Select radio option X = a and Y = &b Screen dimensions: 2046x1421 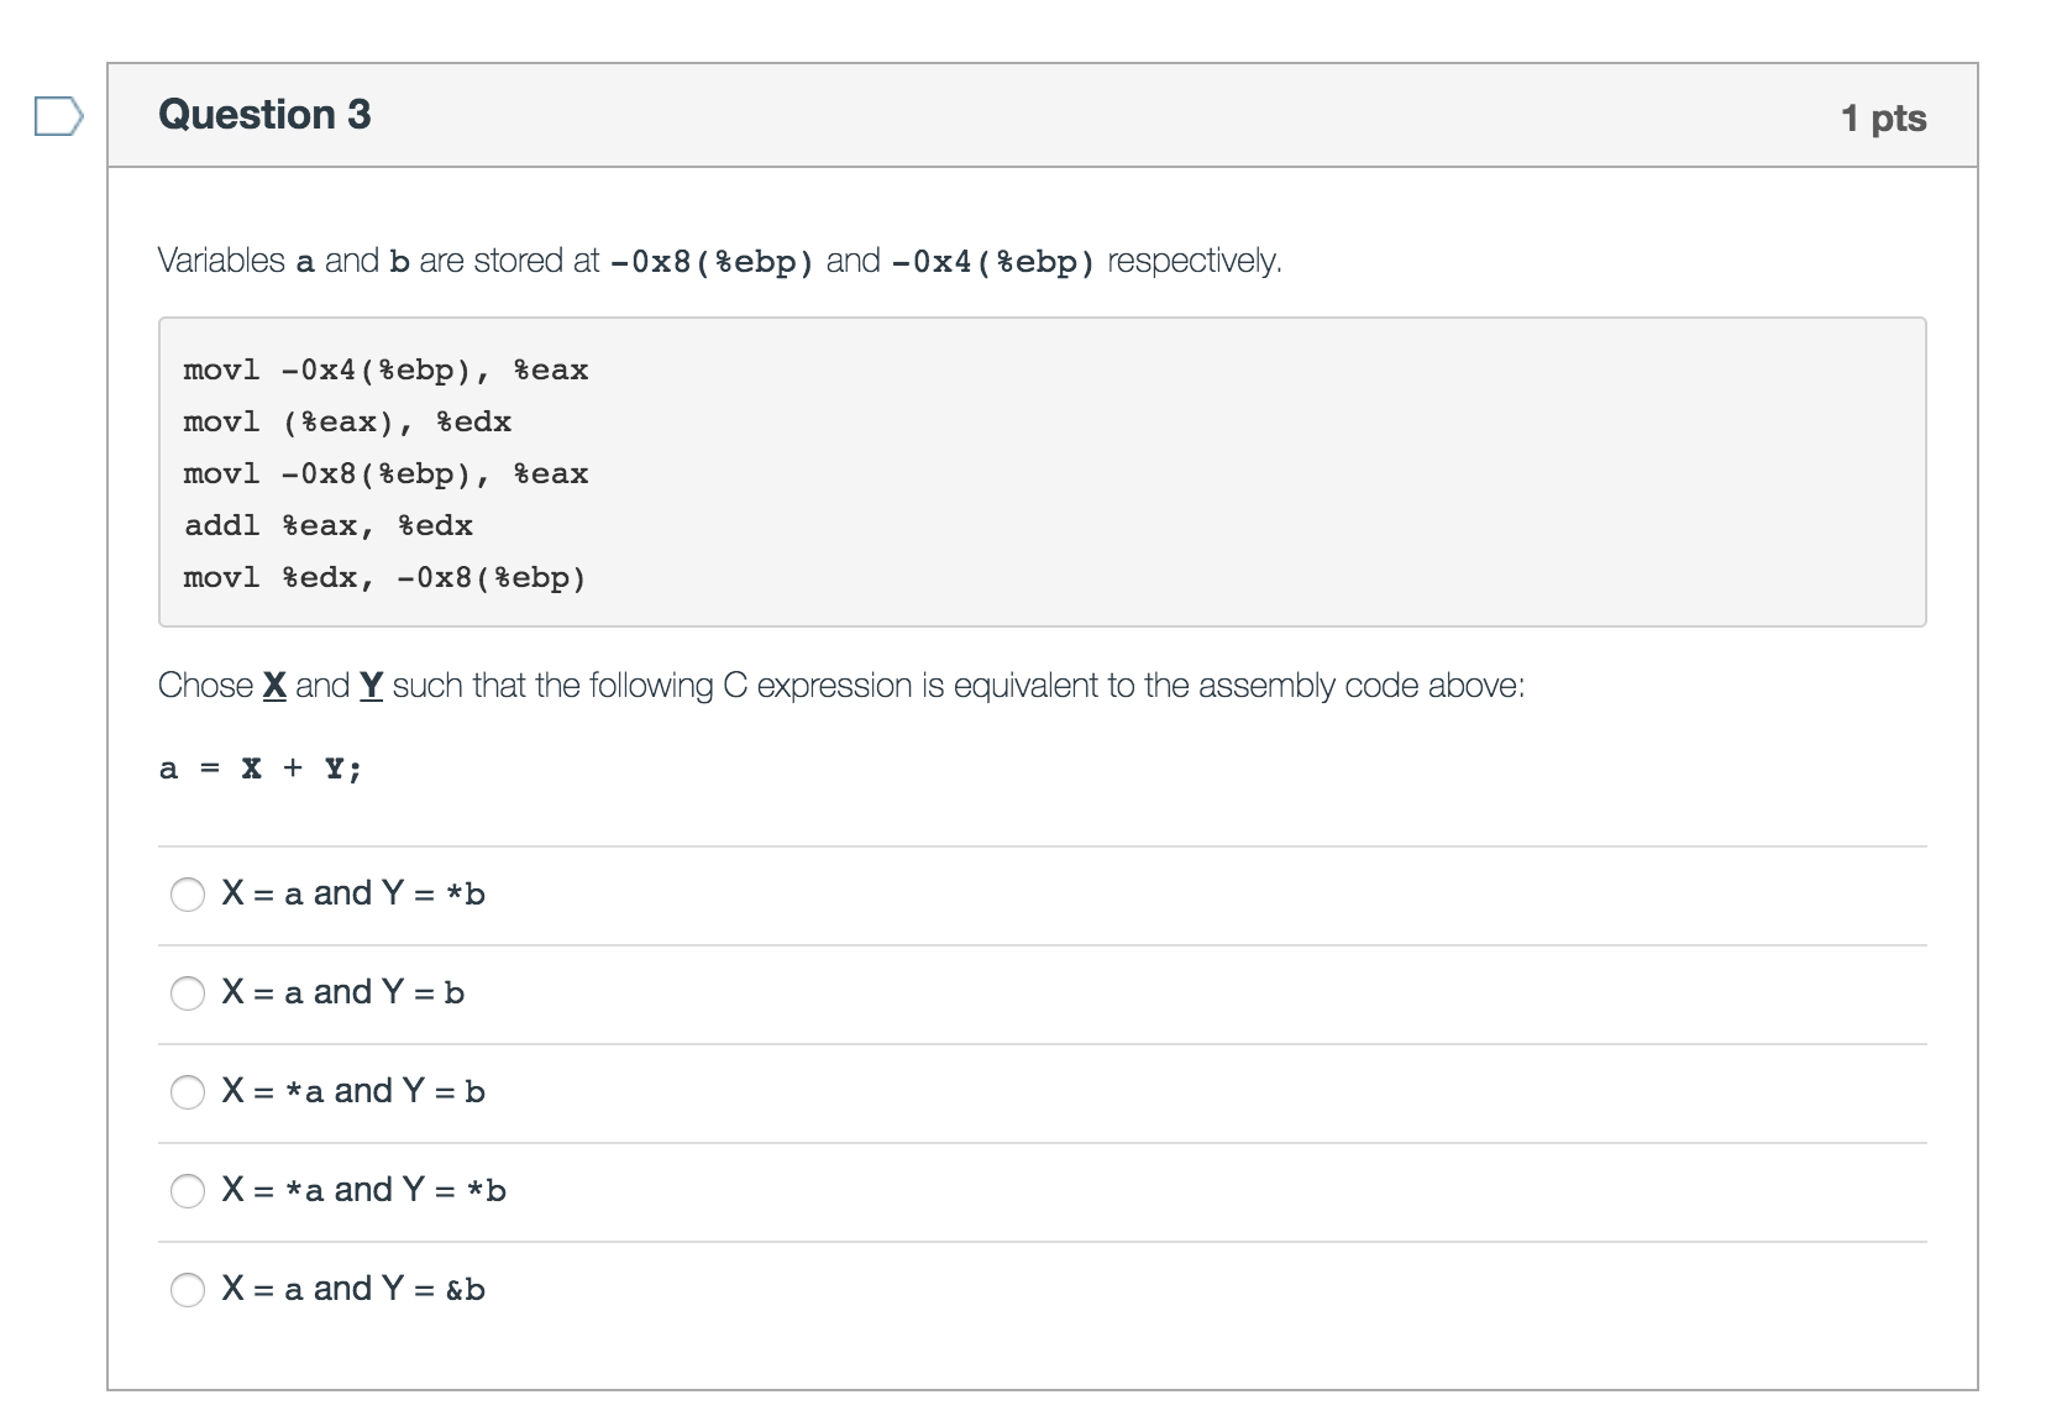coord(188,1291)
